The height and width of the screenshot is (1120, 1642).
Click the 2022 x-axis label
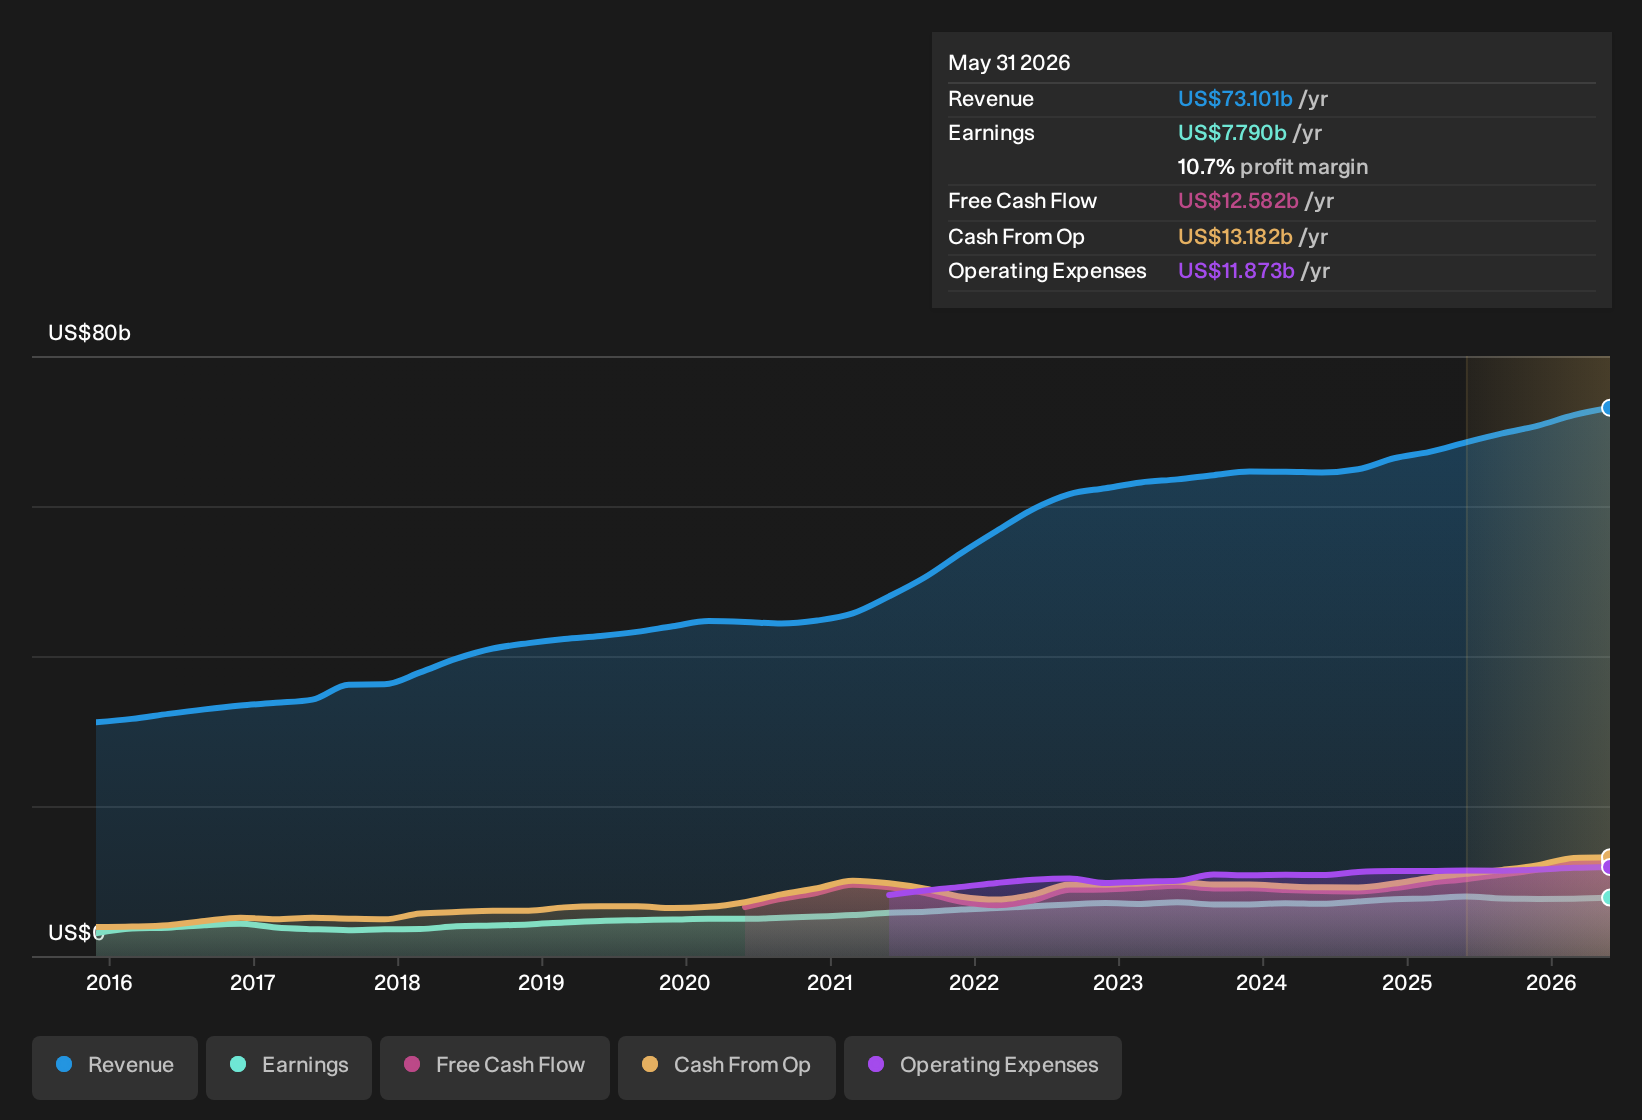(x=974, y=983)
